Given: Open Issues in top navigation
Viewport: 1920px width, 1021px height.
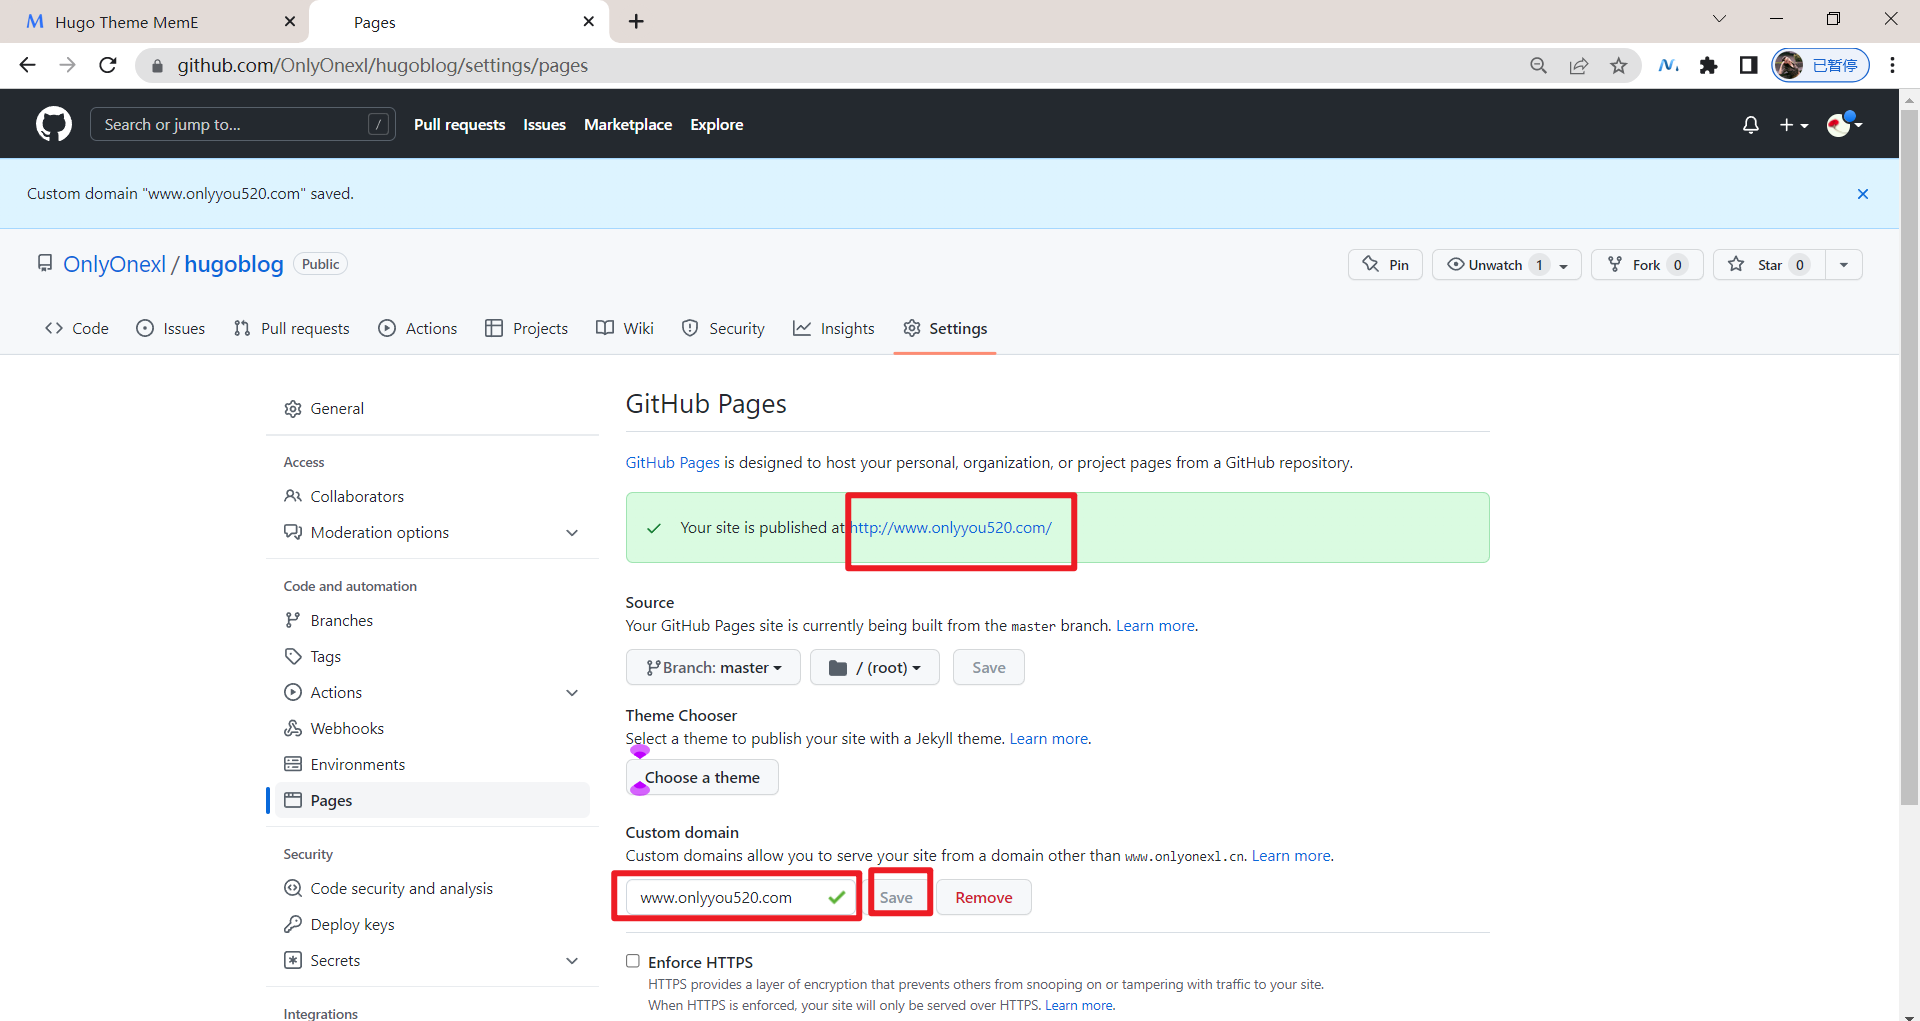Looking at the screenshot, I should click(x=544, y=125).
